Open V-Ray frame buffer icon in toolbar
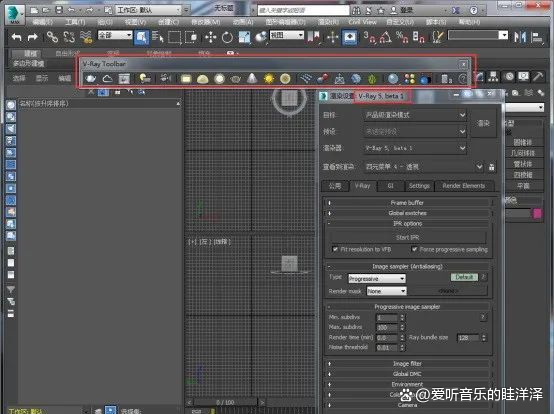 pos(124,78)
